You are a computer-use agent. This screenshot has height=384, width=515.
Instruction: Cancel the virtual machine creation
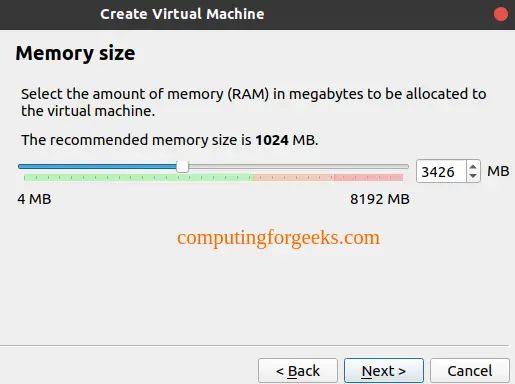tap(470, 371)
